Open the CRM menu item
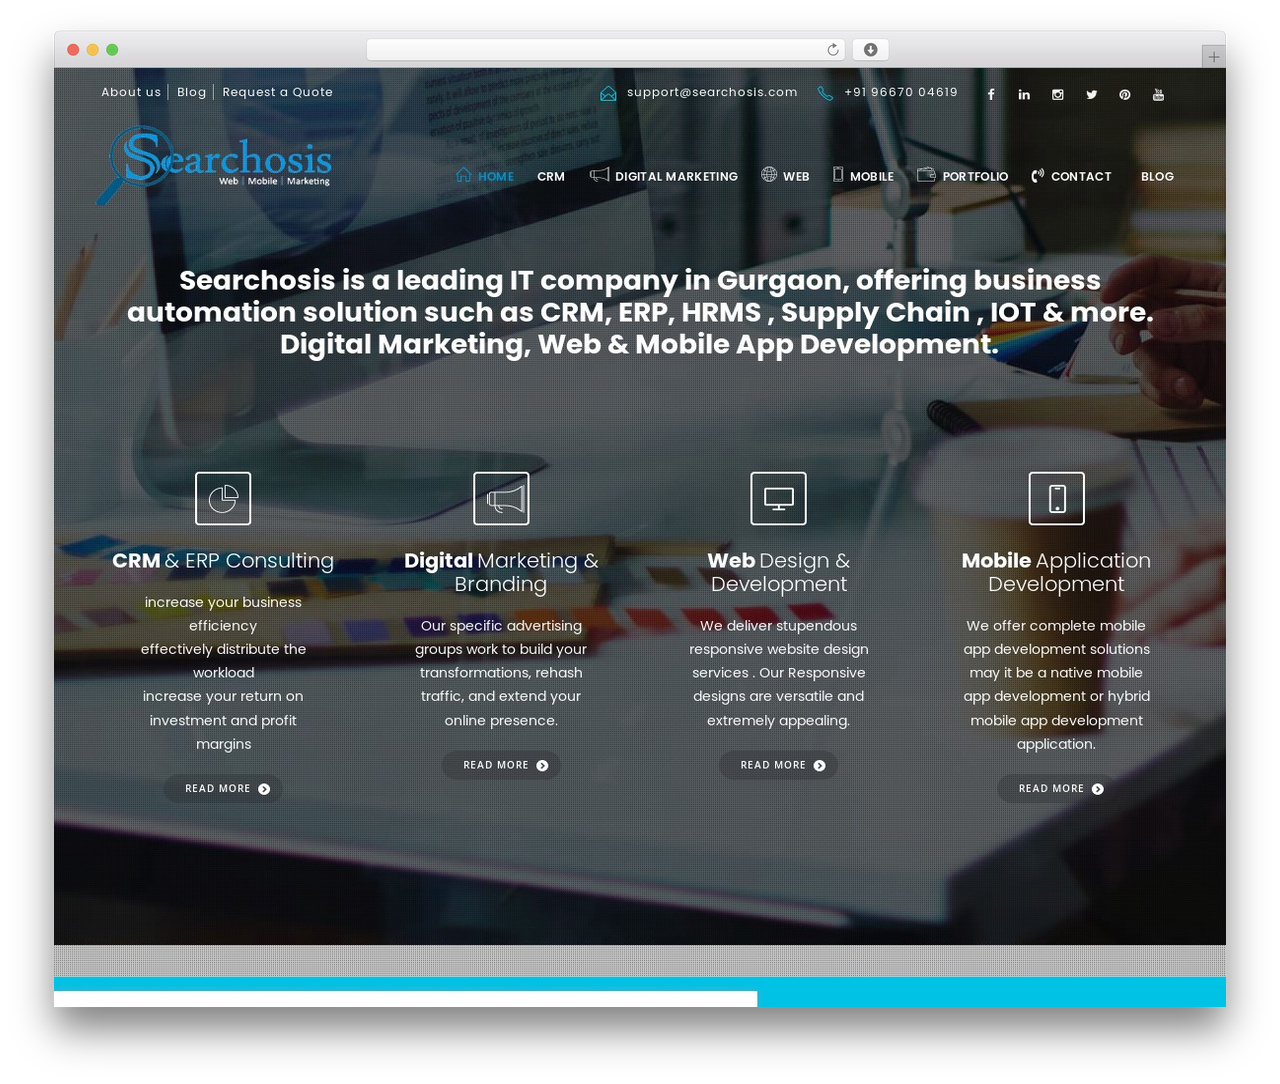 [551, 176]
